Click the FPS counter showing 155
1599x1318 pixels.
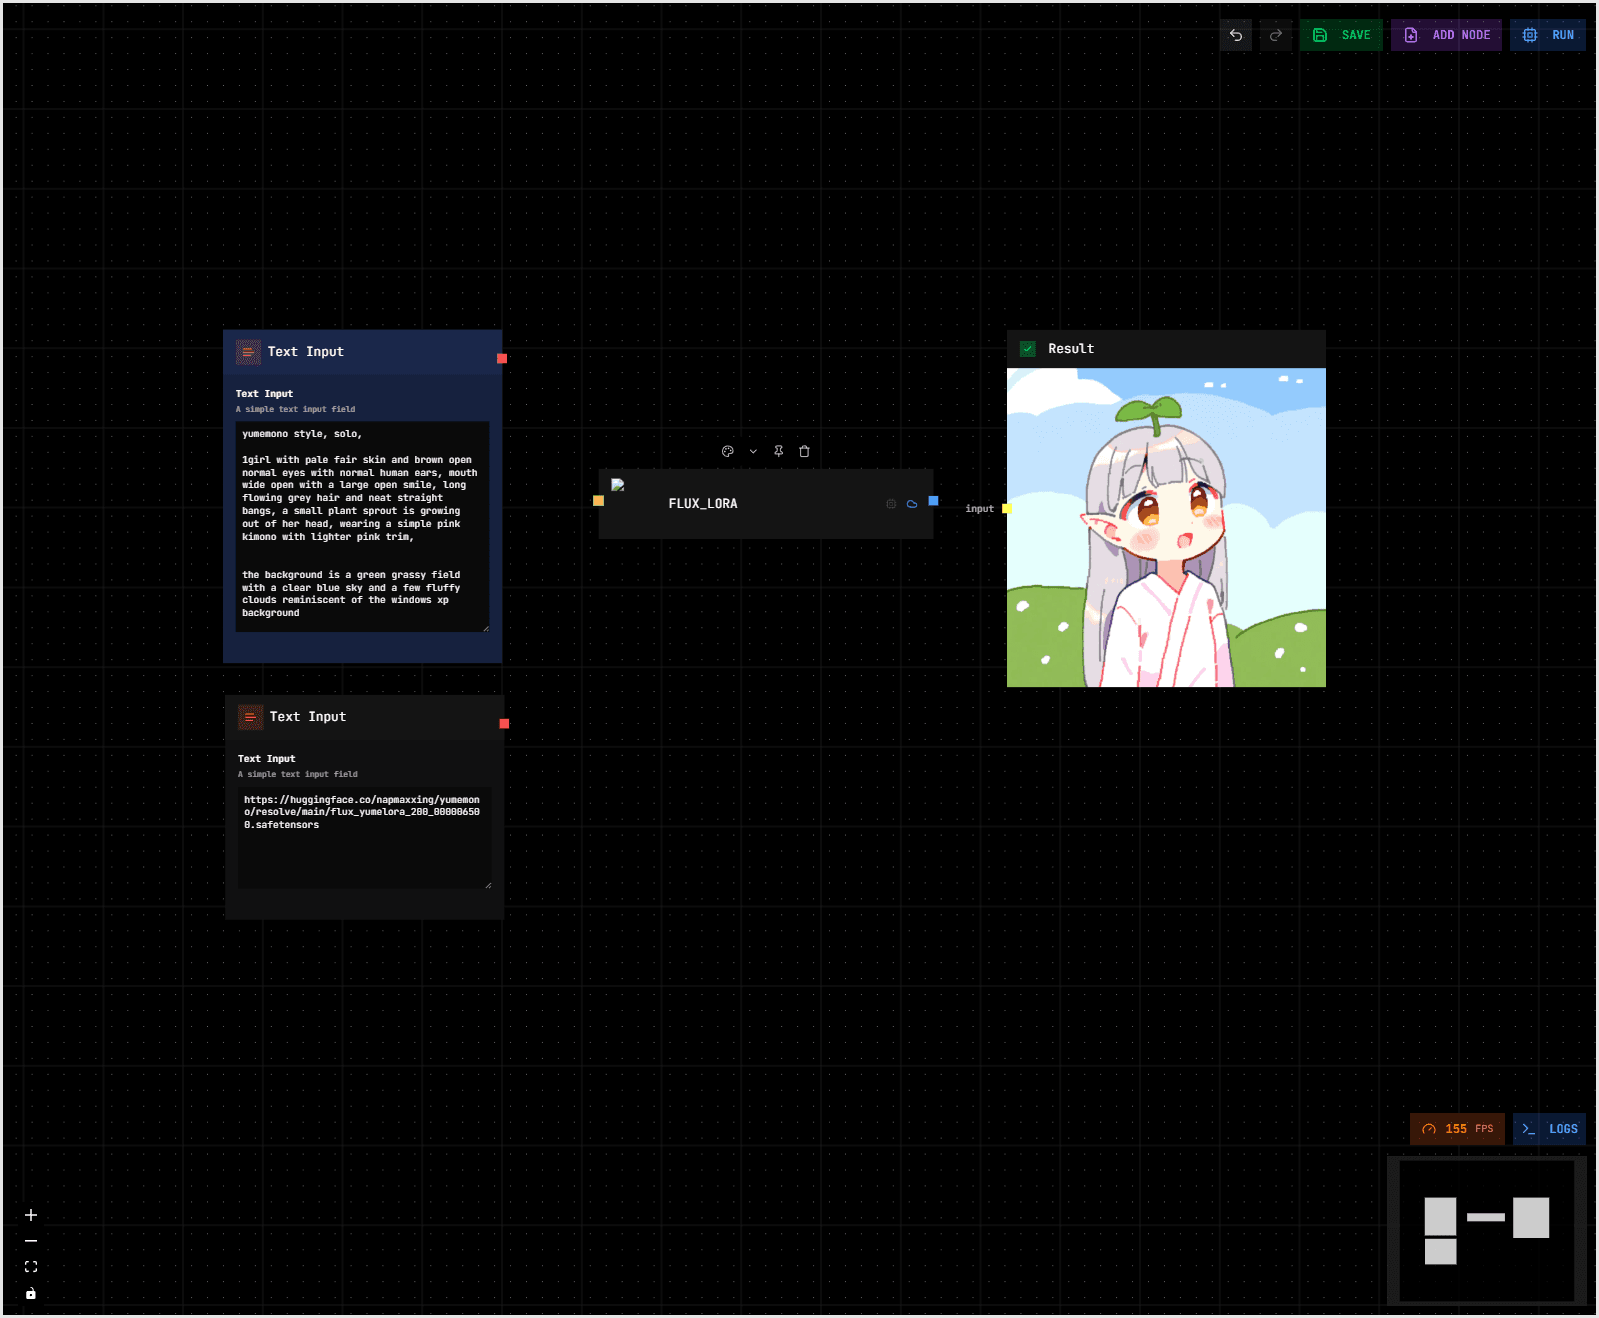click(1457, 1129)
